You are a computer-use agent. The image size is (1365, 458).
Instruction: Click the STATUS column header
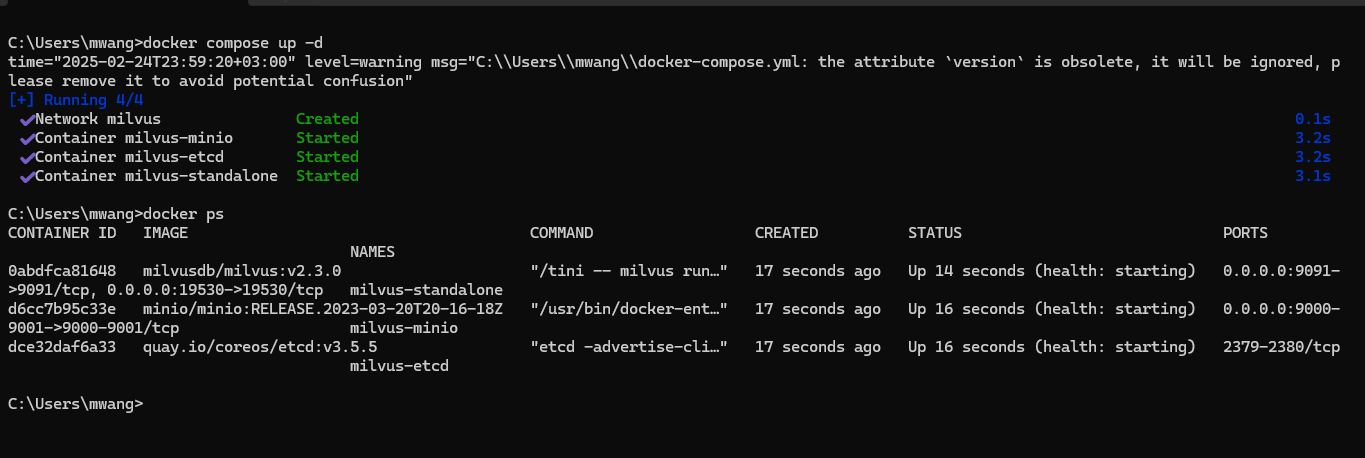coord(935,233)
